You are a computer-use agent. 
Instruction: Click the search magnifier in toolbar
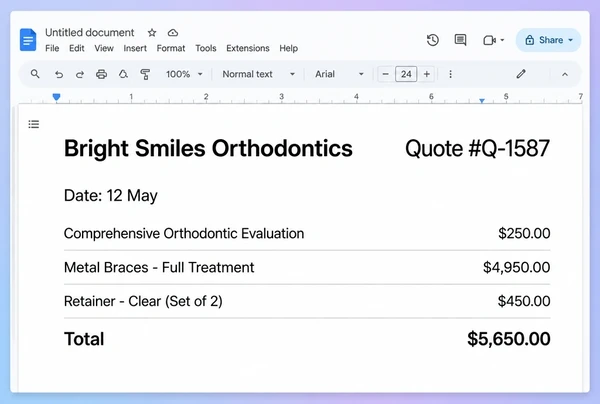click(35, 74)
